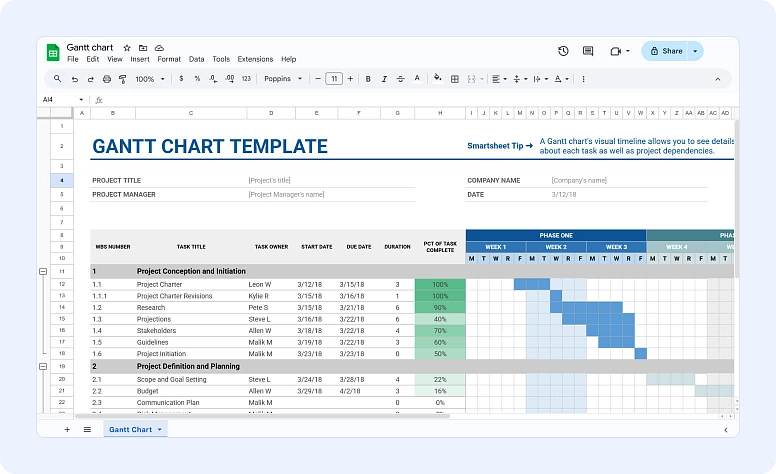
Task: Click the Share button
Action: 666,51
